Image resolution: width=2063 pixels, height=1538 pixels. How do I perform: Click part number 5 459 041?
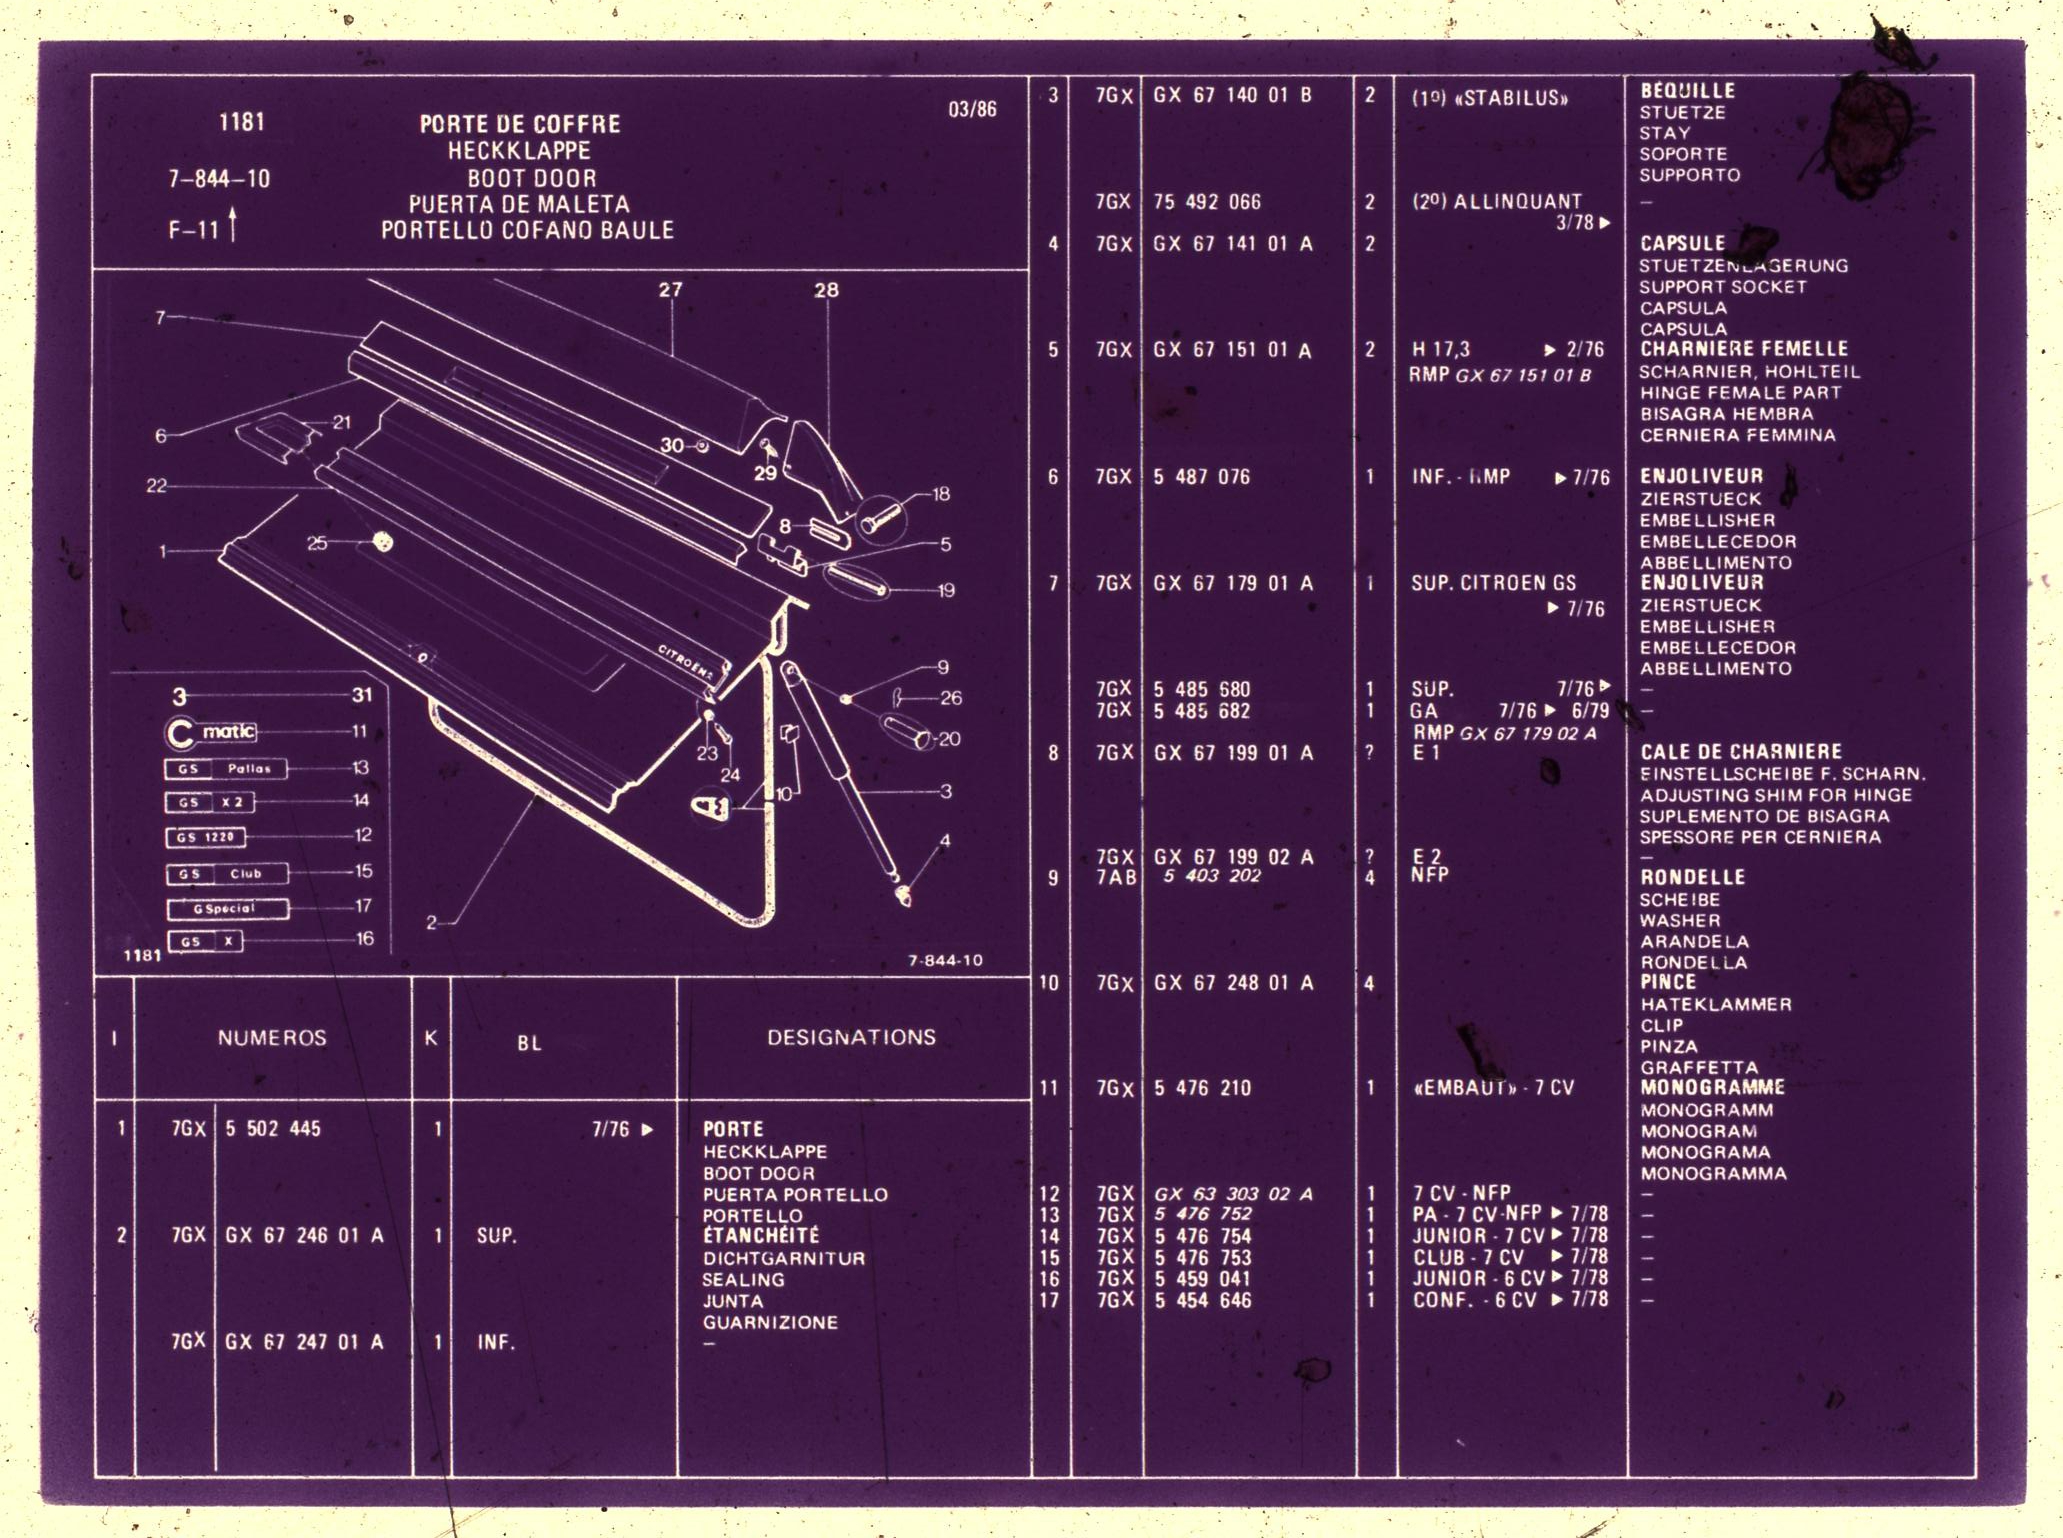[1202, 1279]
